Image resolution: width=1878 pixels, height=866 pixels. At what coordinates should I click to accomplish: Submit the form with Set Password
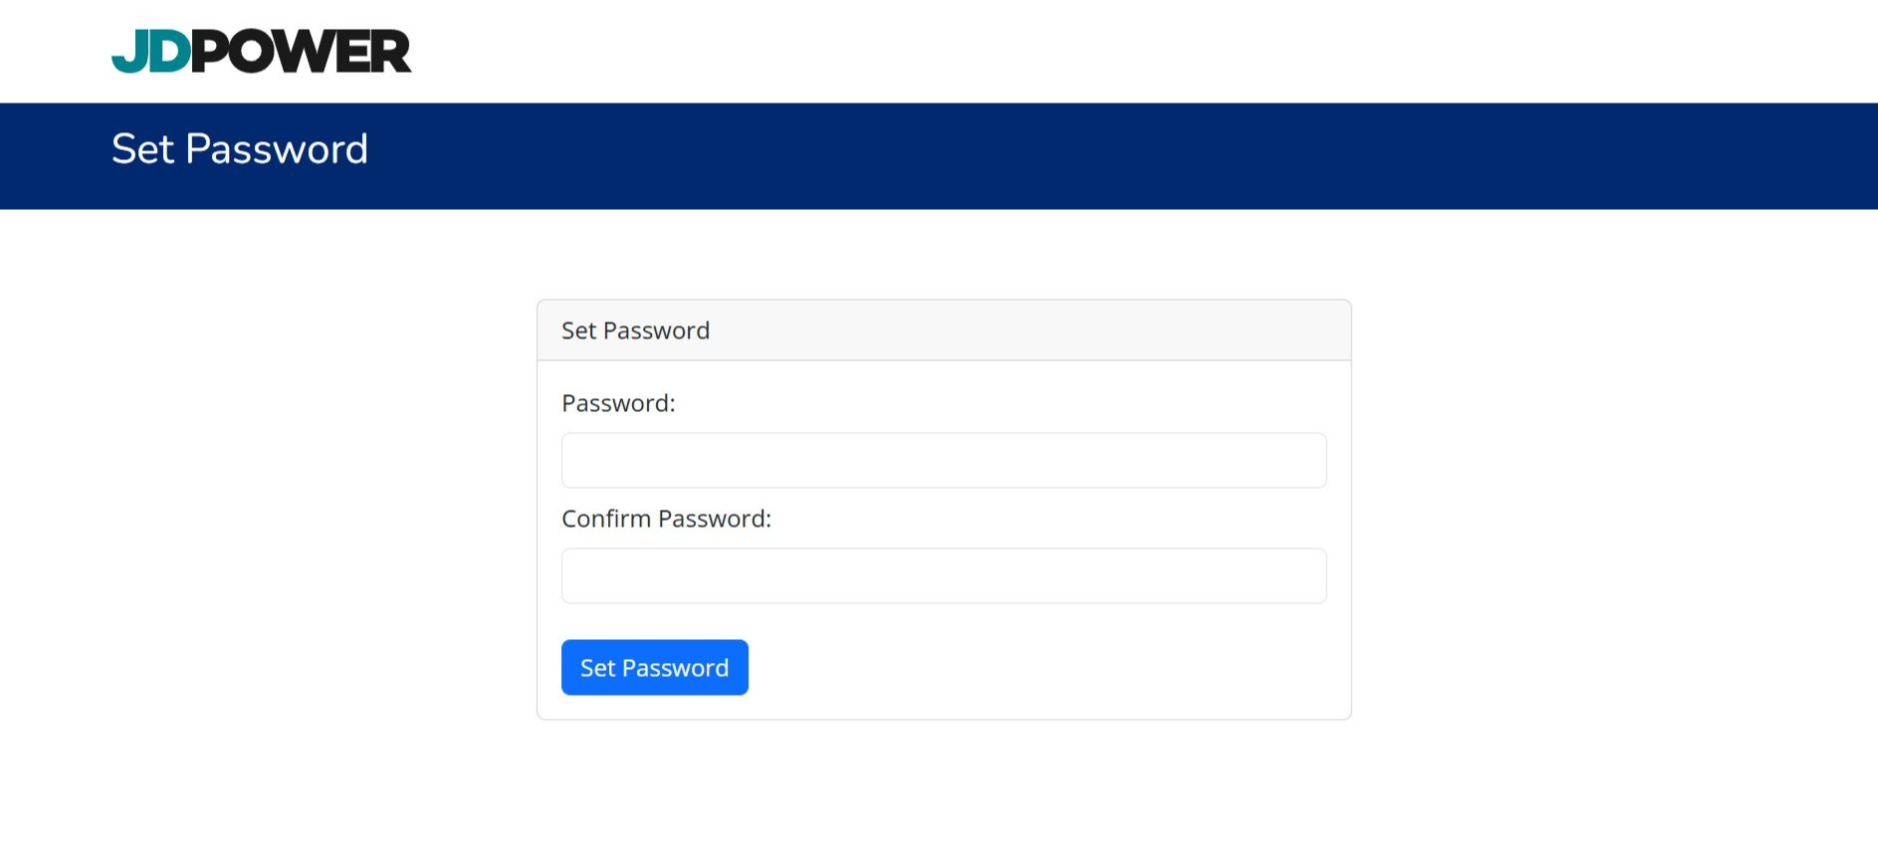point(654,667)
